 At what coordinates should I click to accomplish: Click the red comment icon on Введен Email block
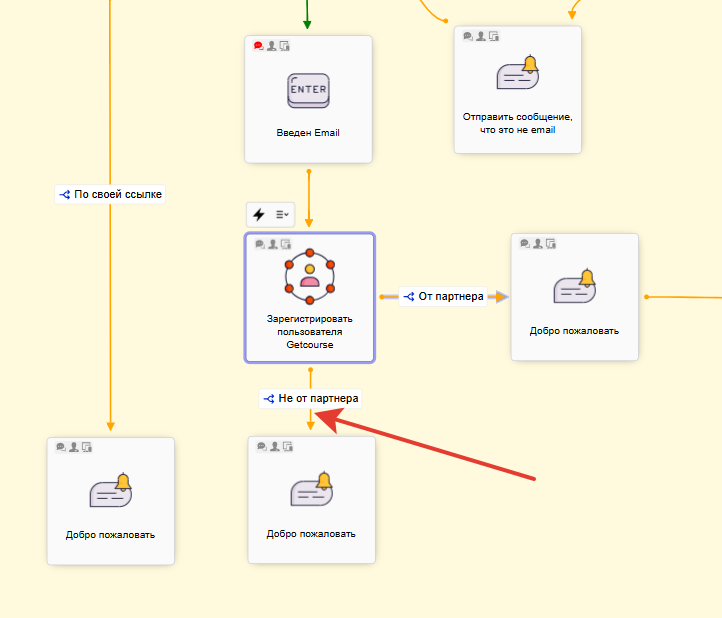(258, 46)
